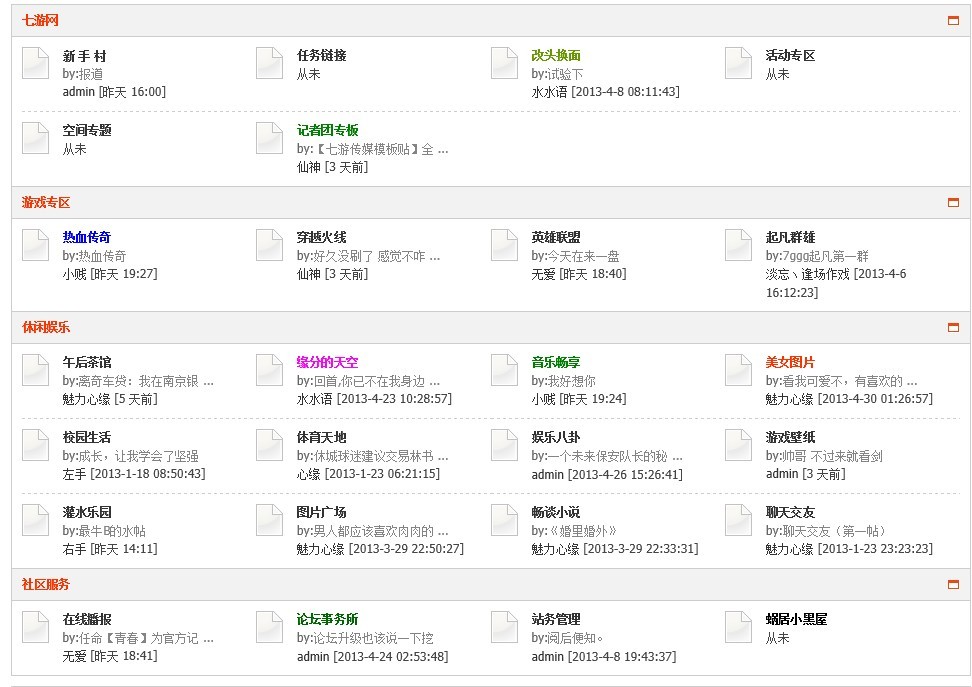This screenshot has width=972, height=687.
Task: Click the forum icon beside 畅谈小说
Action: pyautogui.click(x=505, y=520)
